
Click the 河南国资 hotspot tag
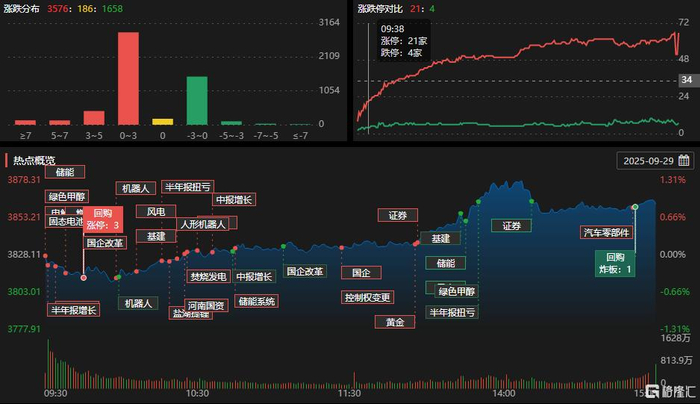coord(206,305)
